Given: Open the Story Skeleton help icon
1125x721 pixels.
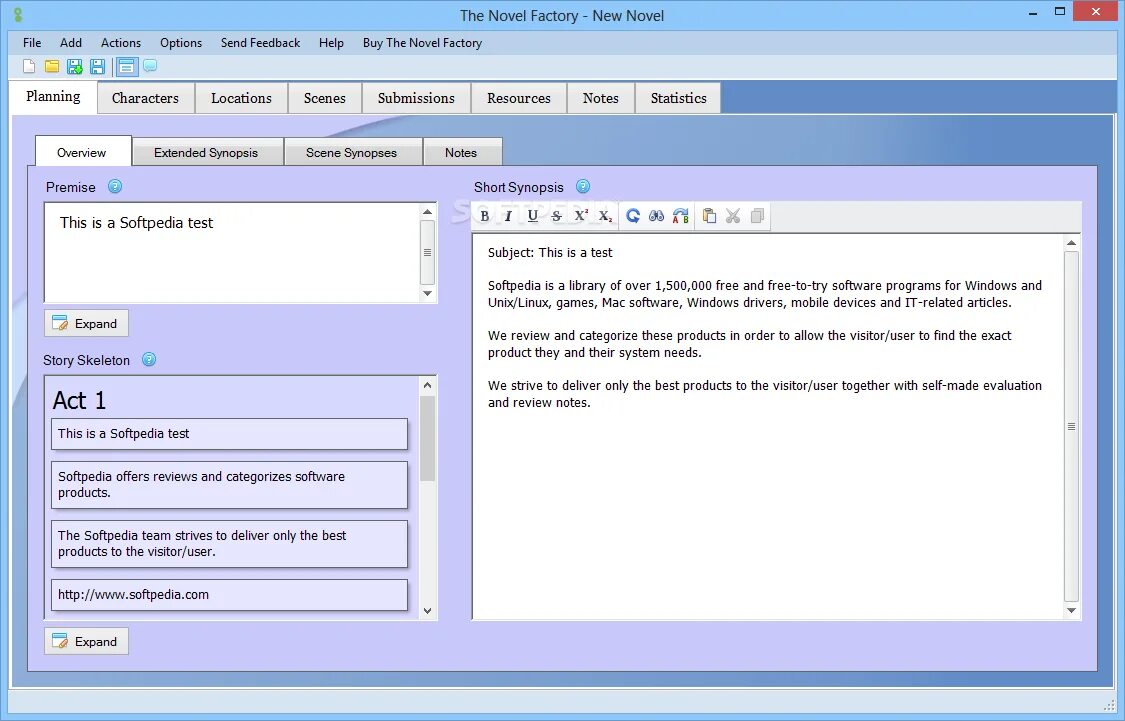Looking at the screenshot, I should (149, 359).
